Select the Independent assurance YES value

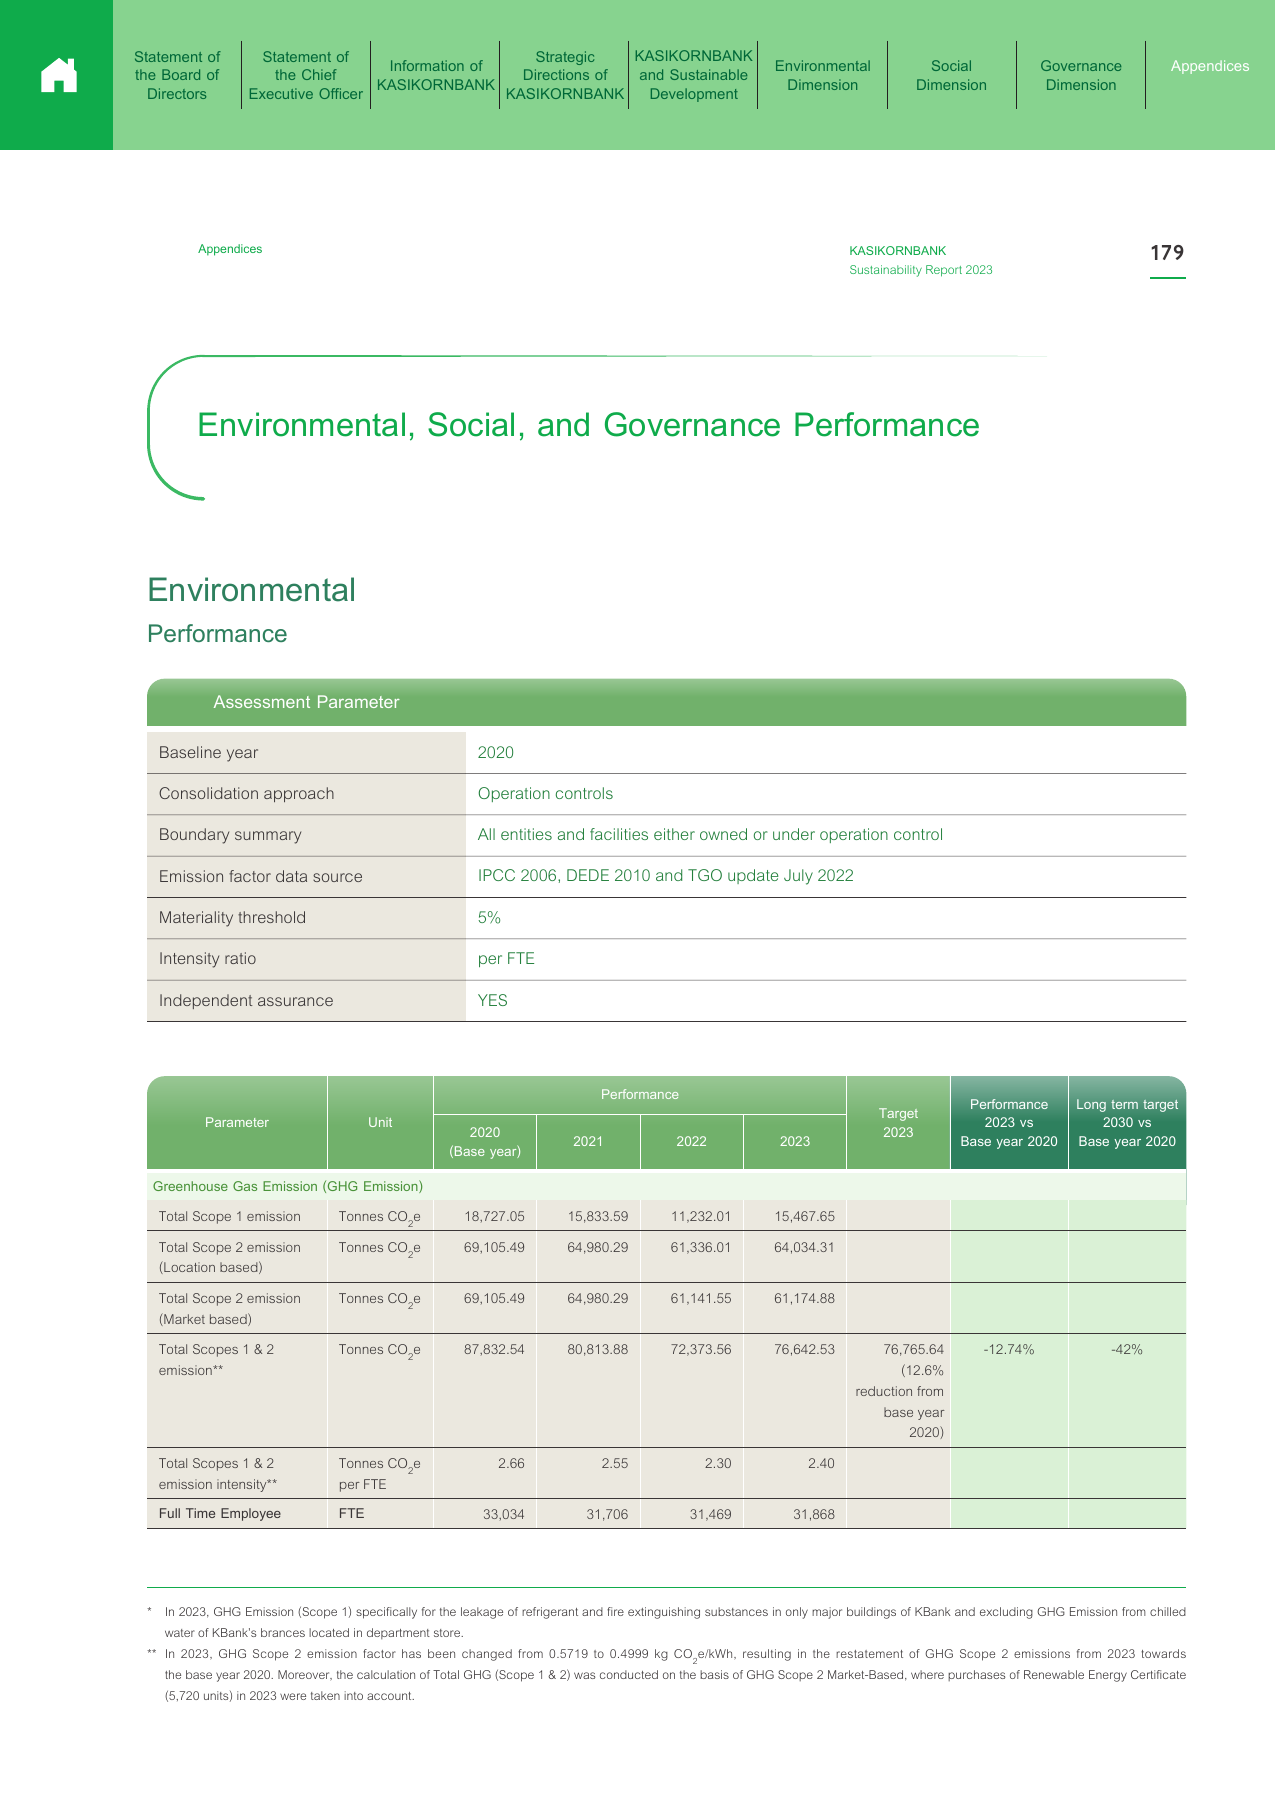[x=492, y=1000]
